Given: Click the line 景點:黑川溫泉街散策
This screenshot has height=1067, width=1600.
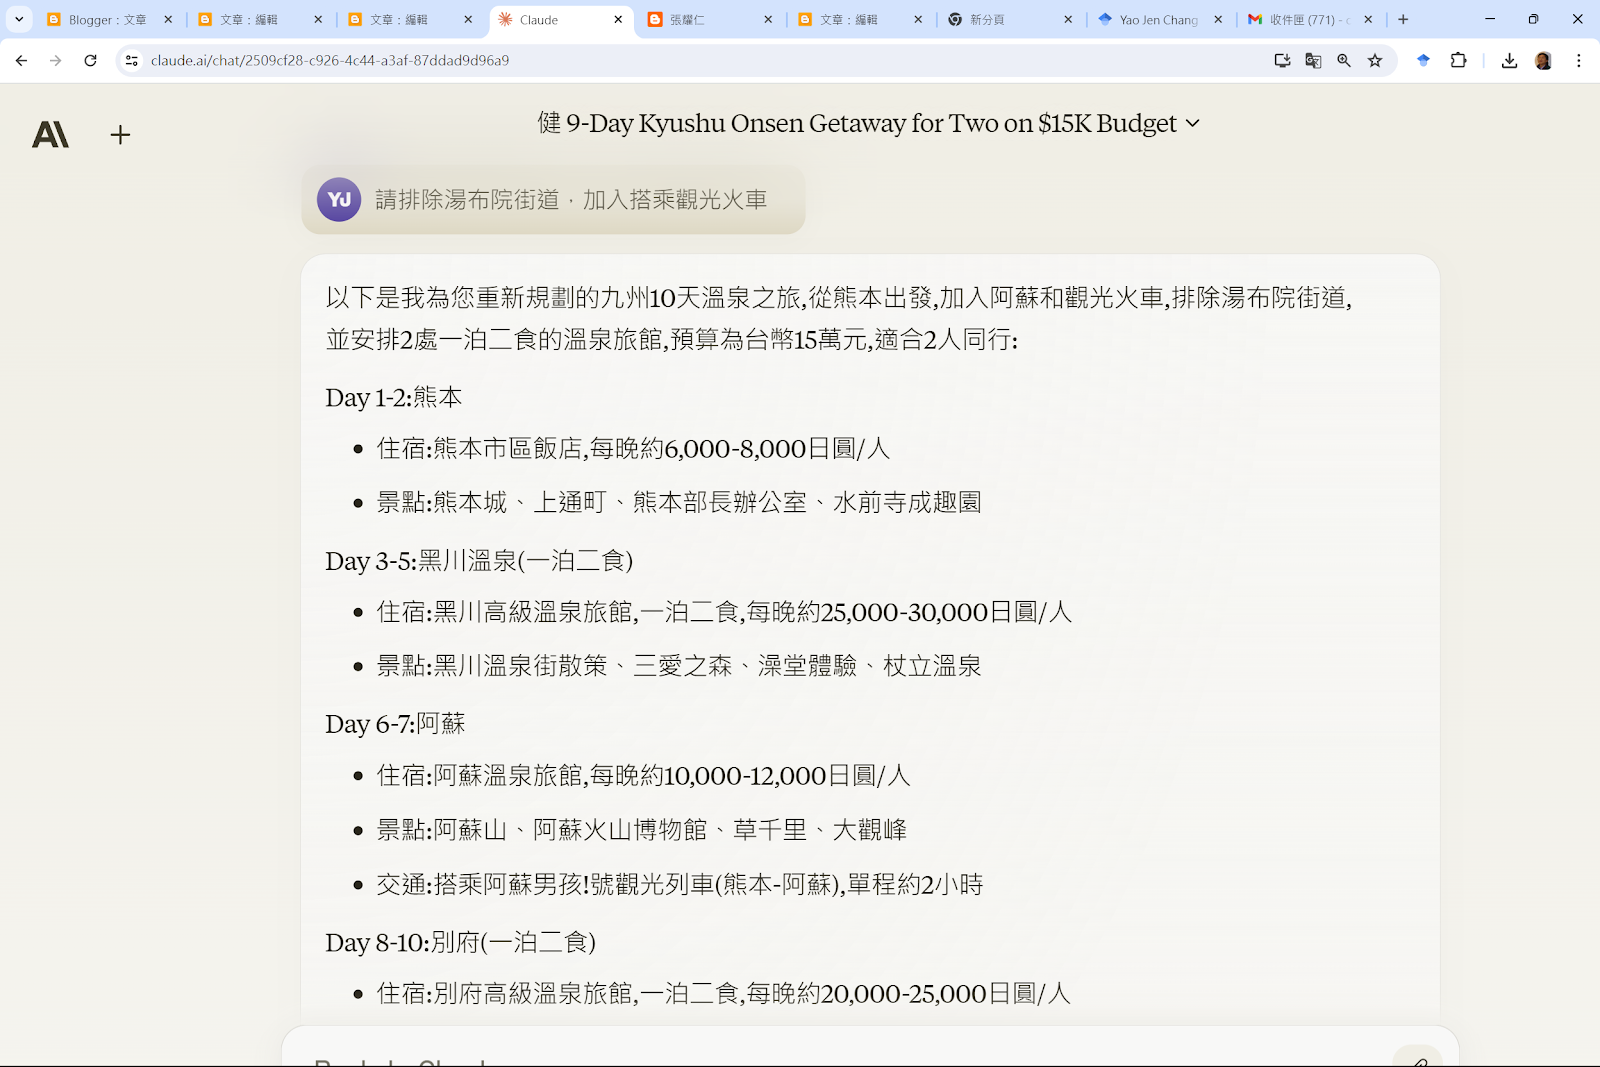Looking at the screenshot, I should pyautogui.click(x=679, y=666).
